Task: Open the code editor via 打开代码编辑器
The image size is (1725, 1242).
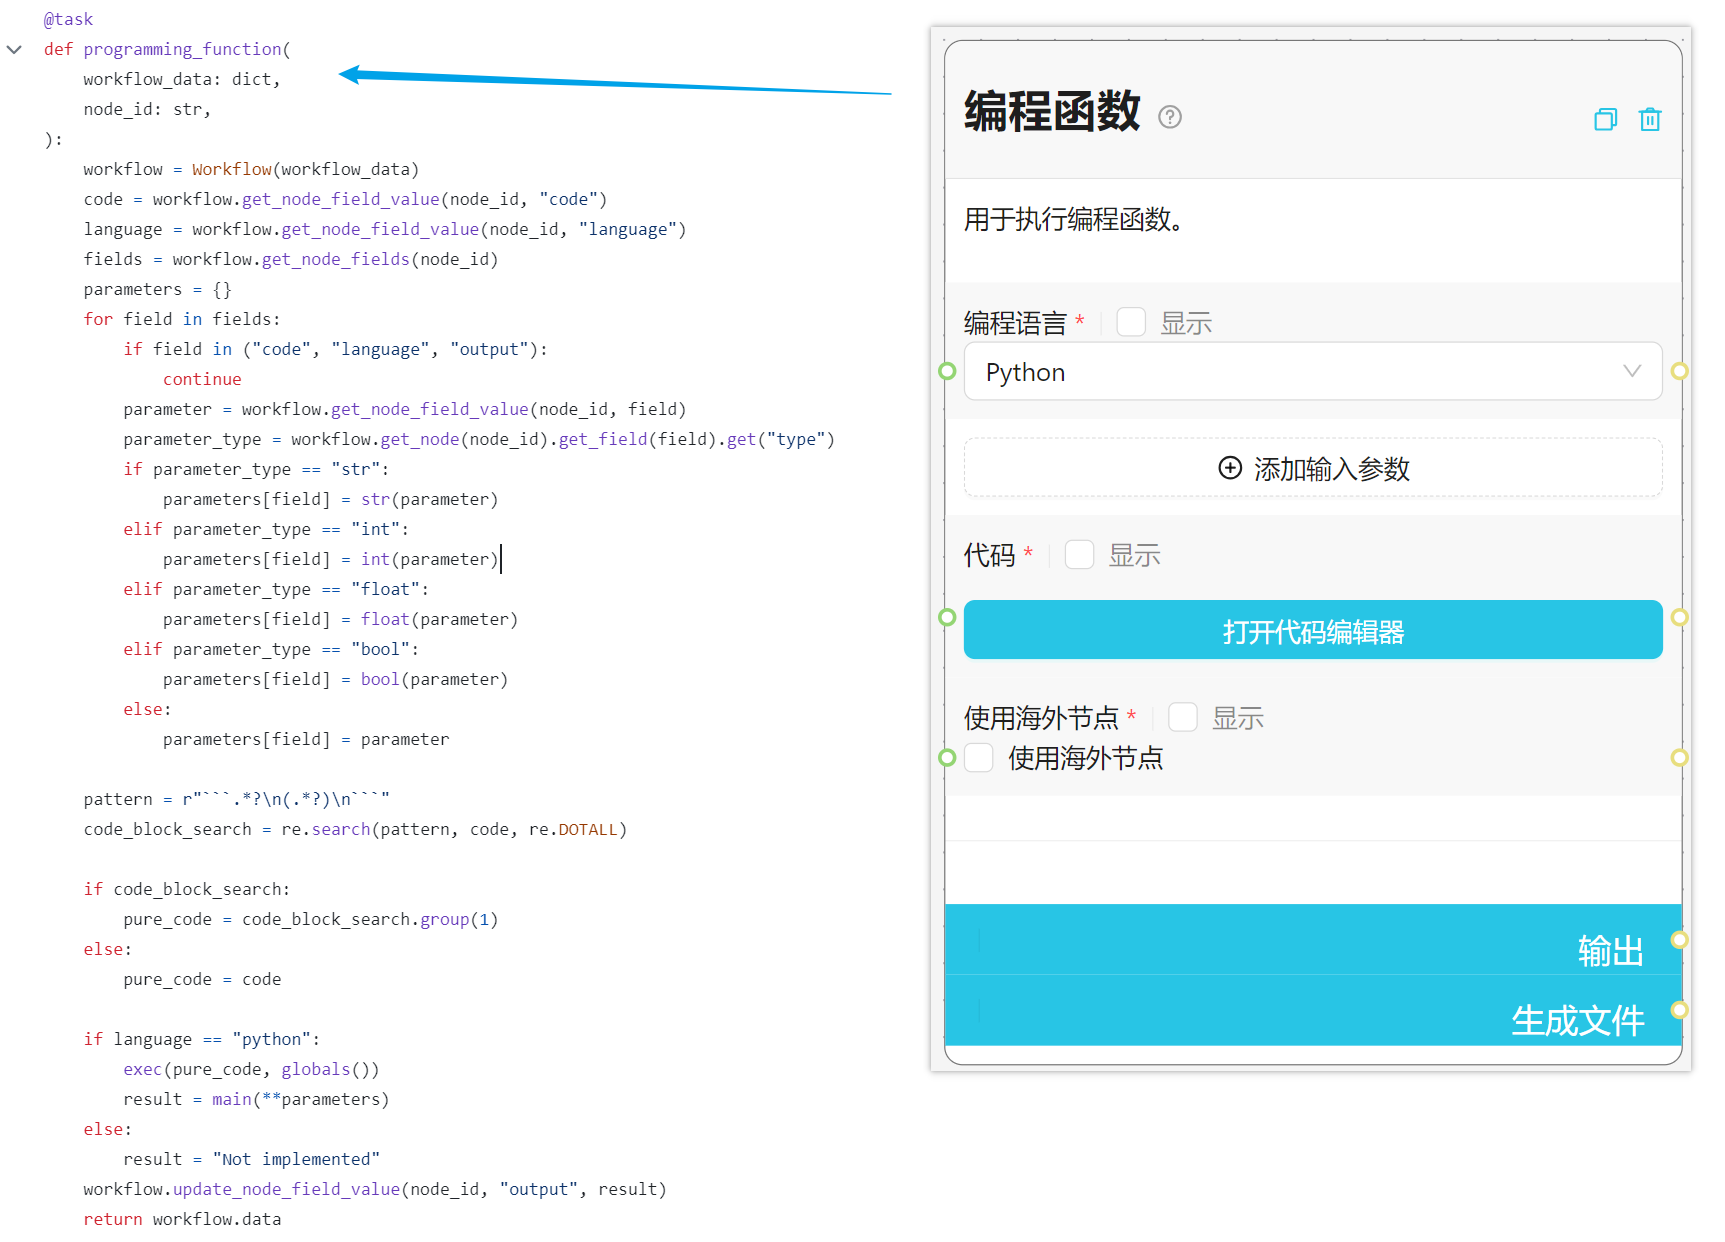Action: [x=1313, y=630]
